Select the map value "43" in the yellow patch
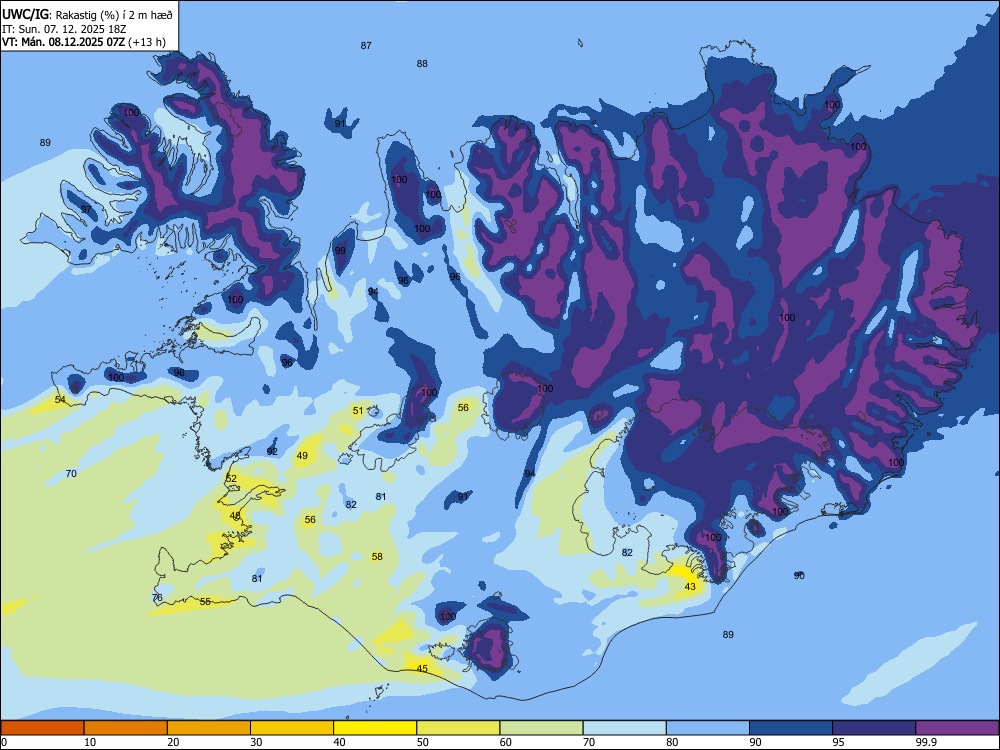The width and height of the screenshot is (1000, 750). [x=690, y=586]
